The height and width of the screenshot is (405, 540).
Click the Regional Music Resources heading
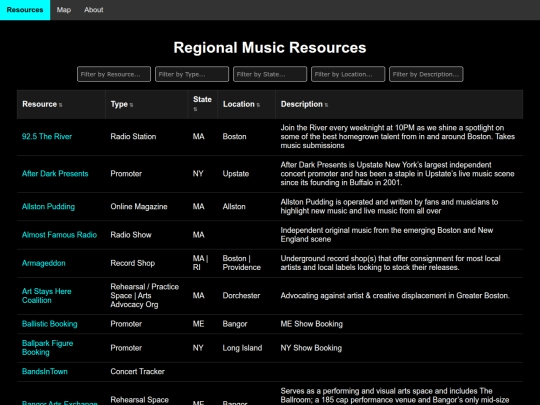(270, 48)
